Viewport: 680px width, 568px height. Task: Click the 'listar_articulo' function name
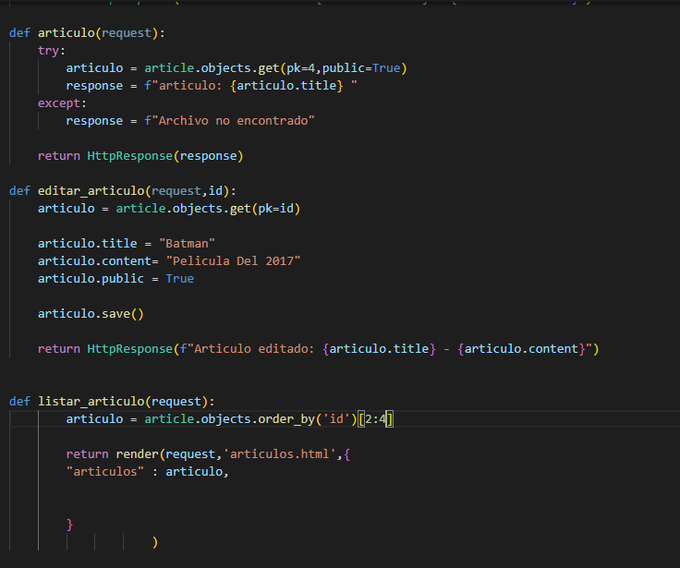[x=91, y=402]
